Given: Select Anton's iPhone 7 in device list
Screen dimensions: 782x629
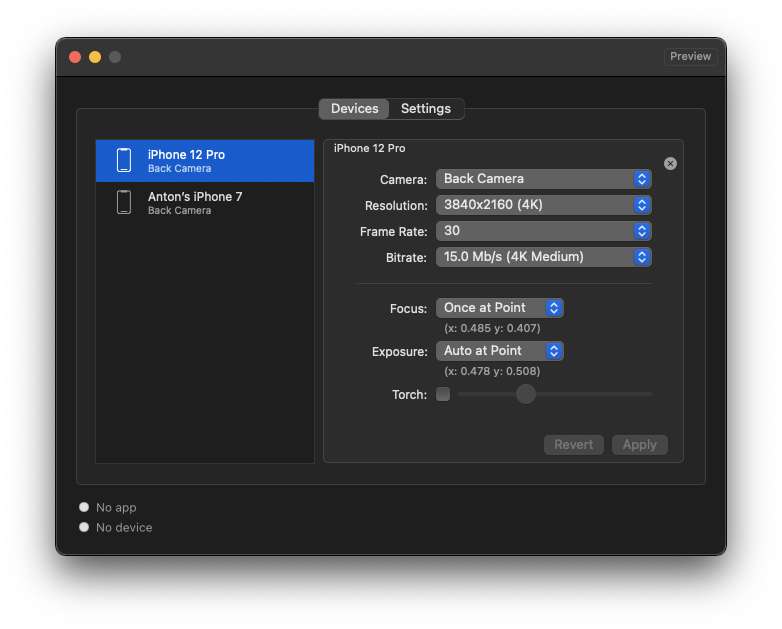Looking at the screenshot, I should (x=205, y=203).
